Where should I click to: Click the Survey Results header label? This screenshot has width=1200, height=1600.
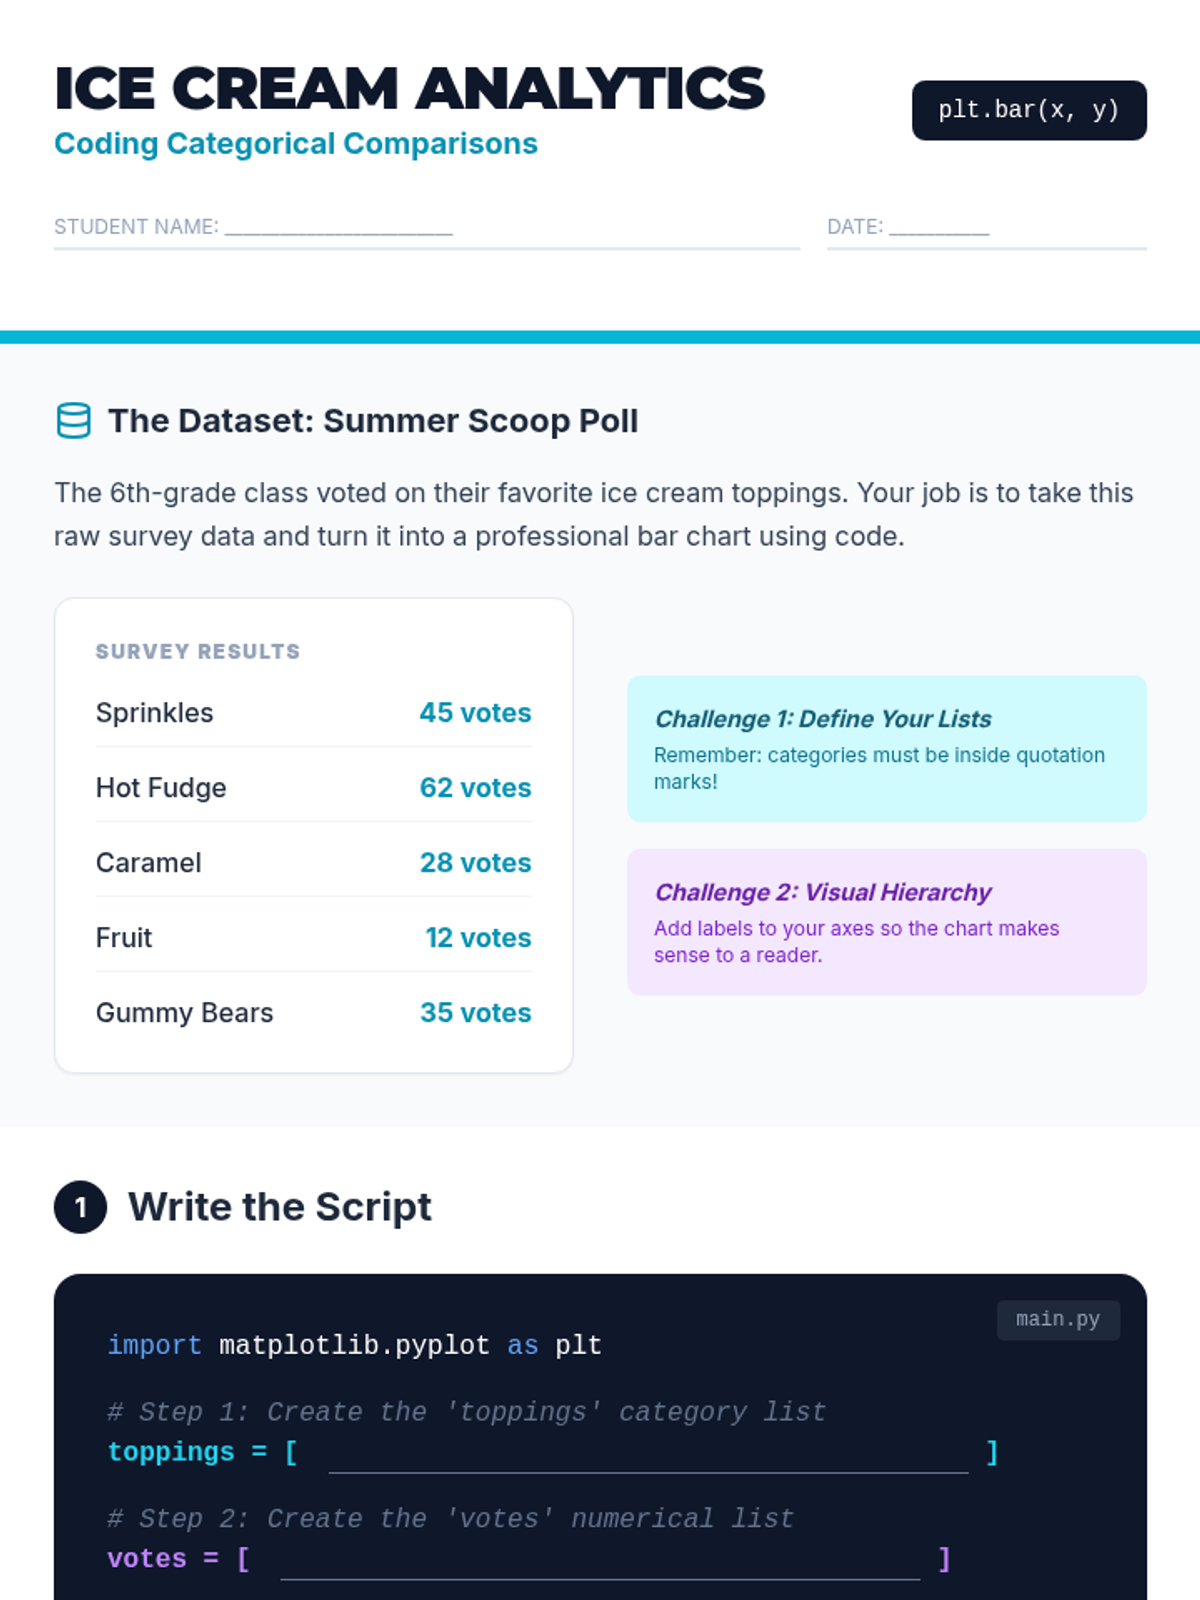click(x=198, y=652)
